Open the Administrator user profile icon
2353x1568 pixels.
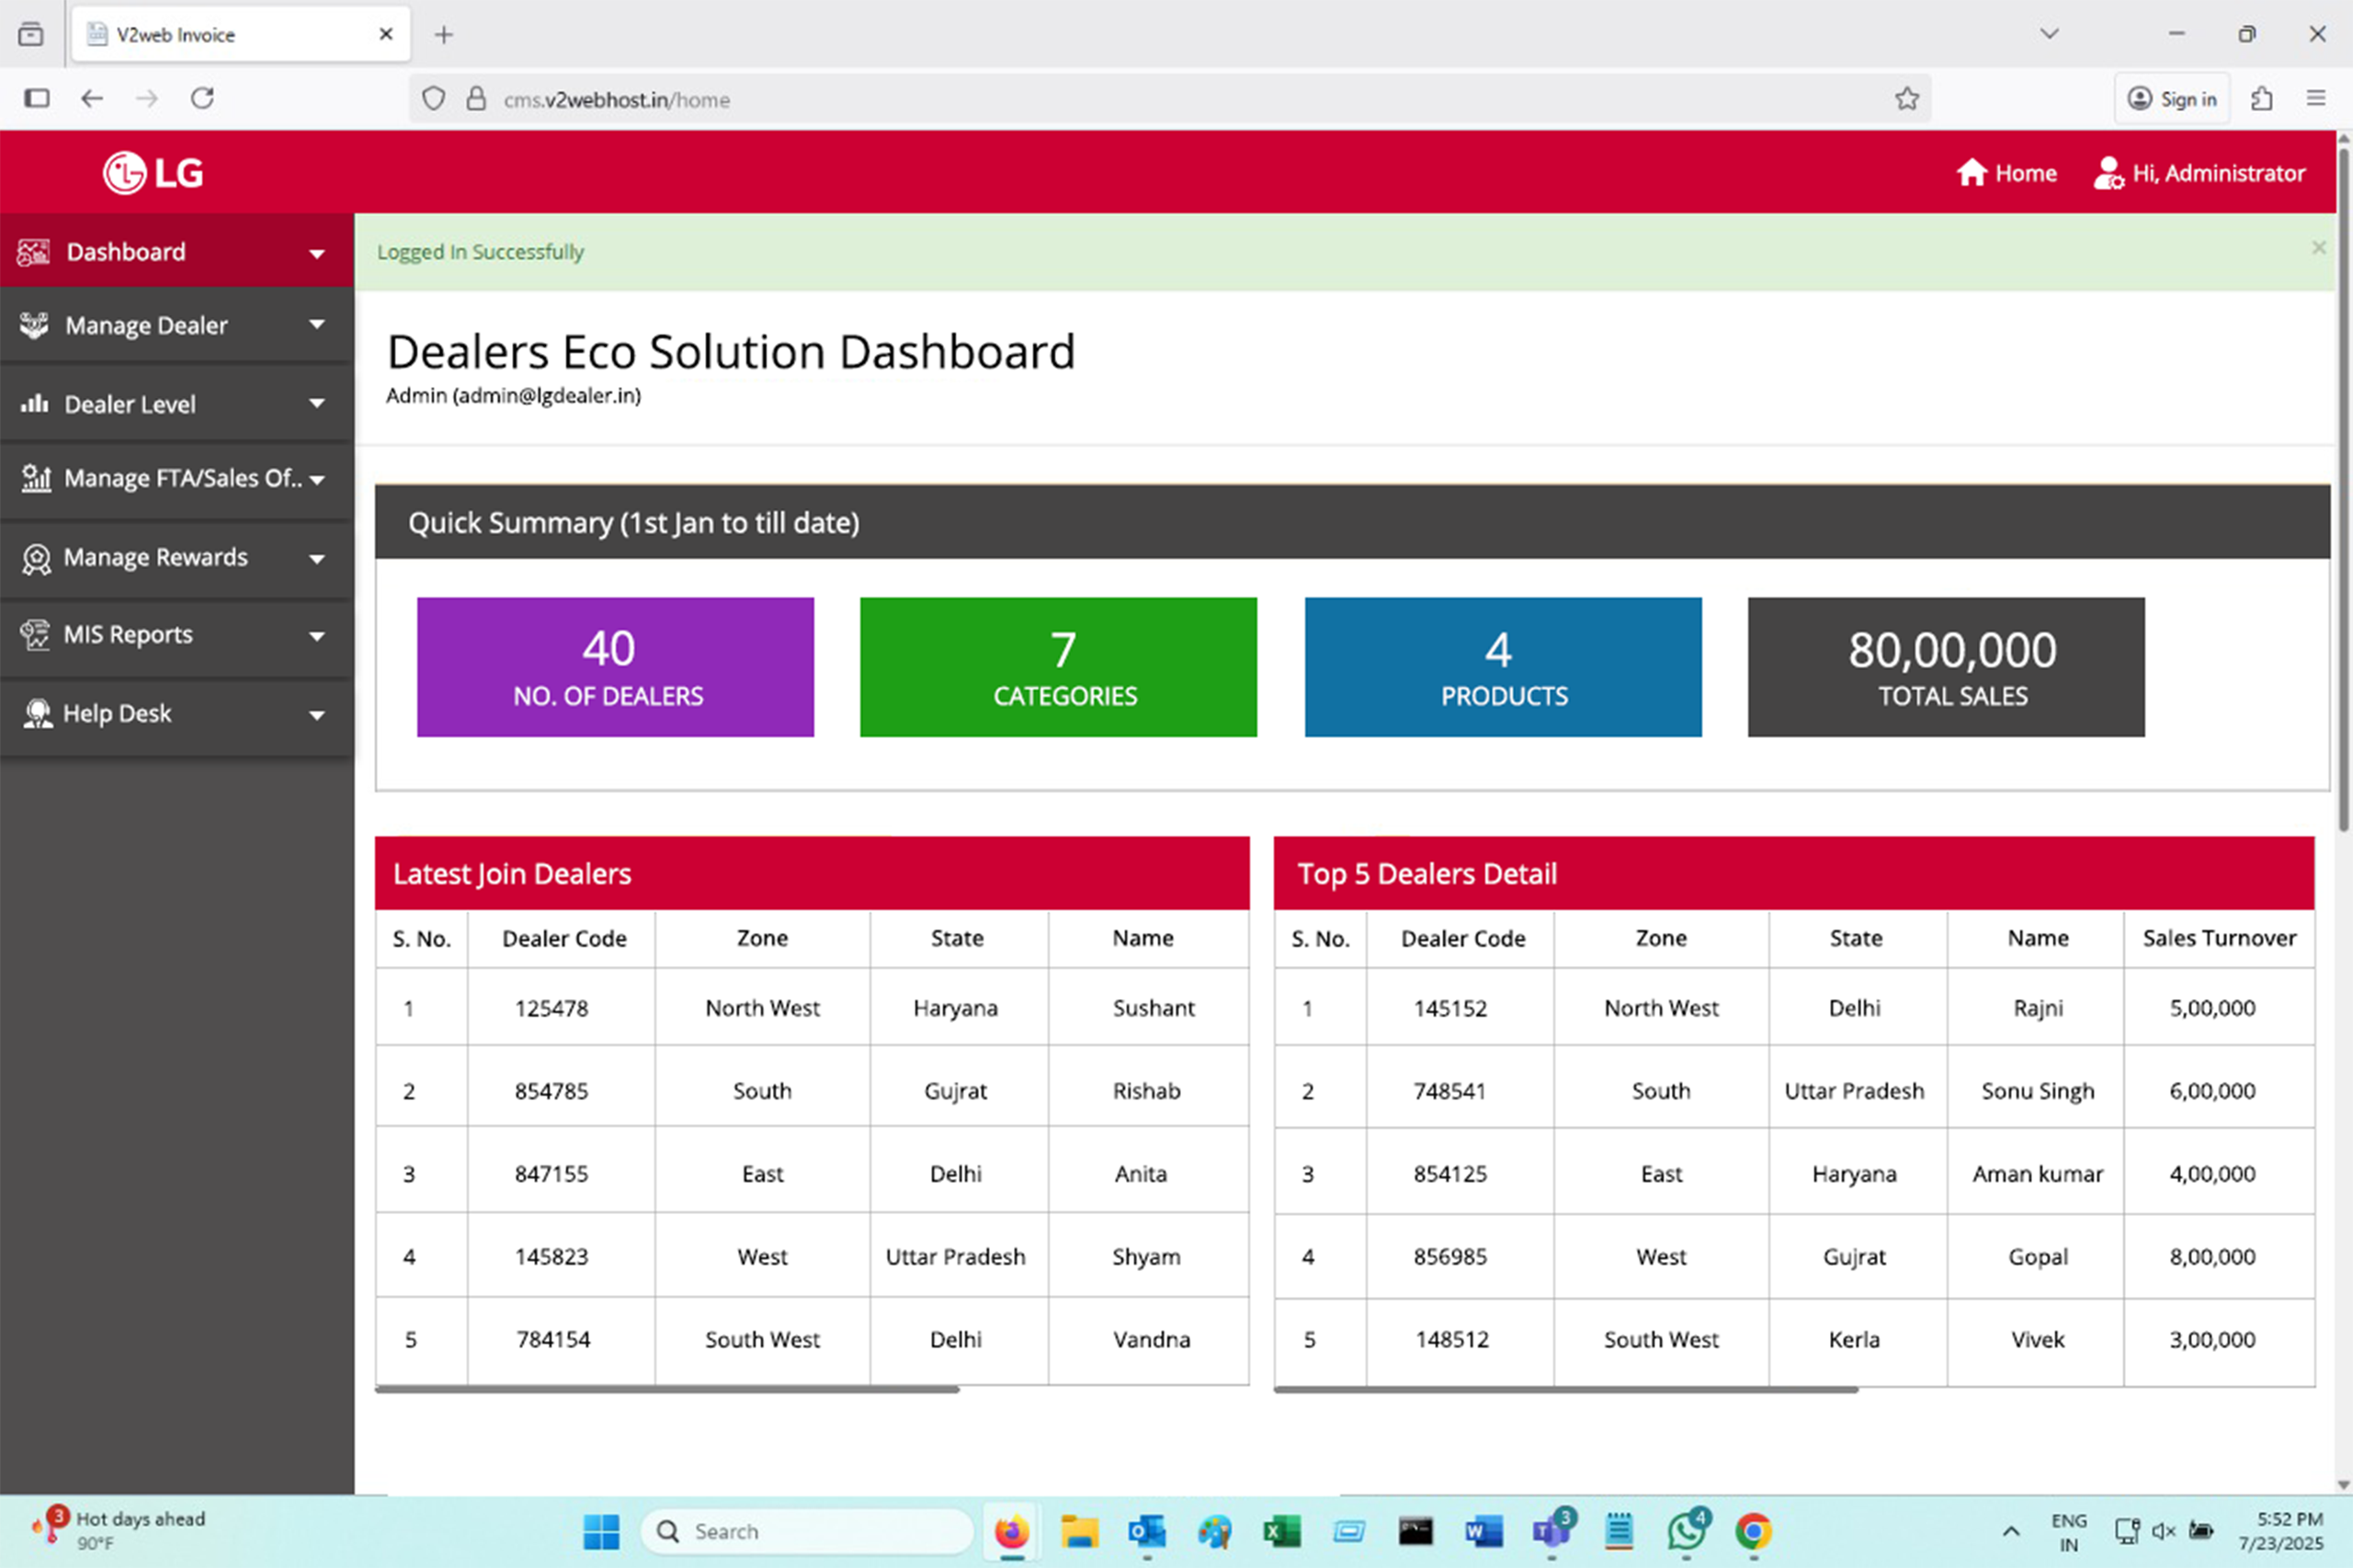[2108, 173]
